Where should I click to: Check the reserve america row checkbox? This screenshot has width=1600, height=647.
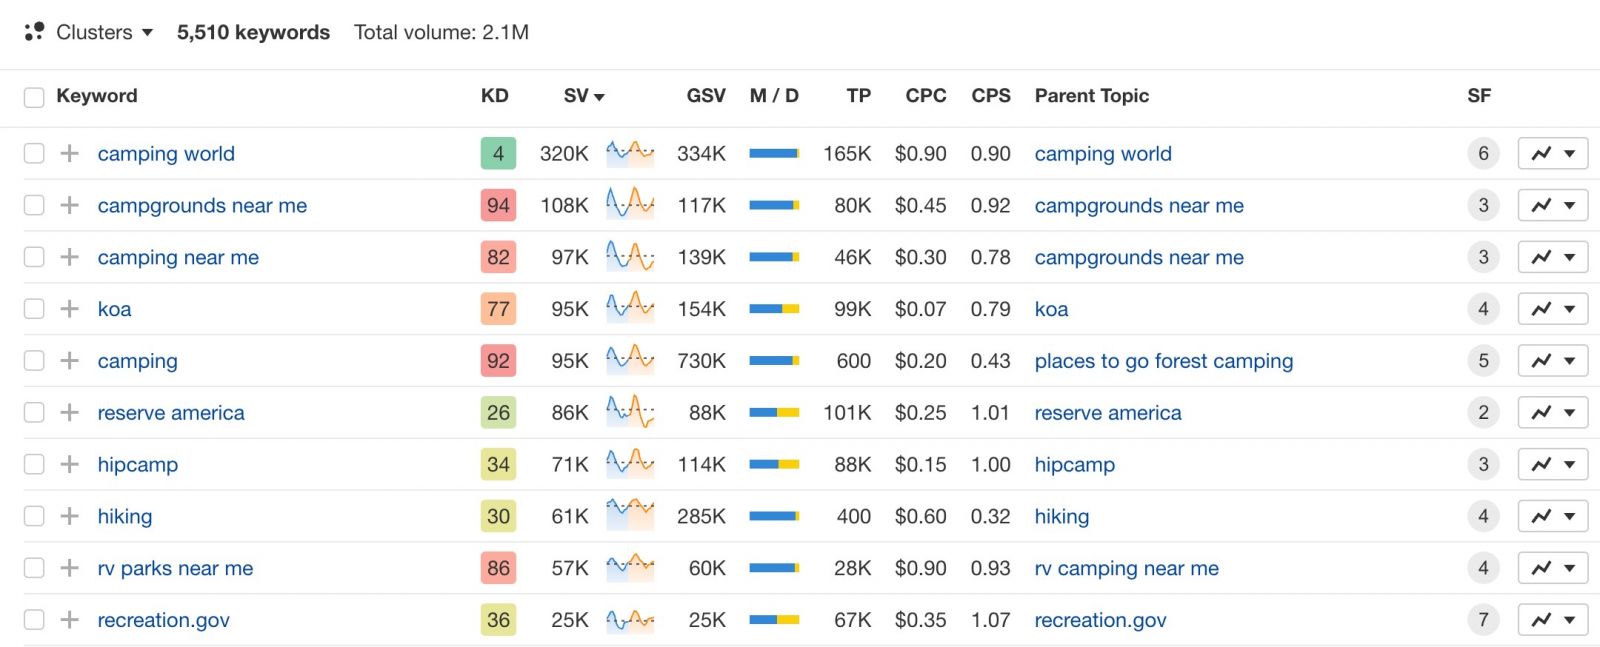tap(34, 413)
